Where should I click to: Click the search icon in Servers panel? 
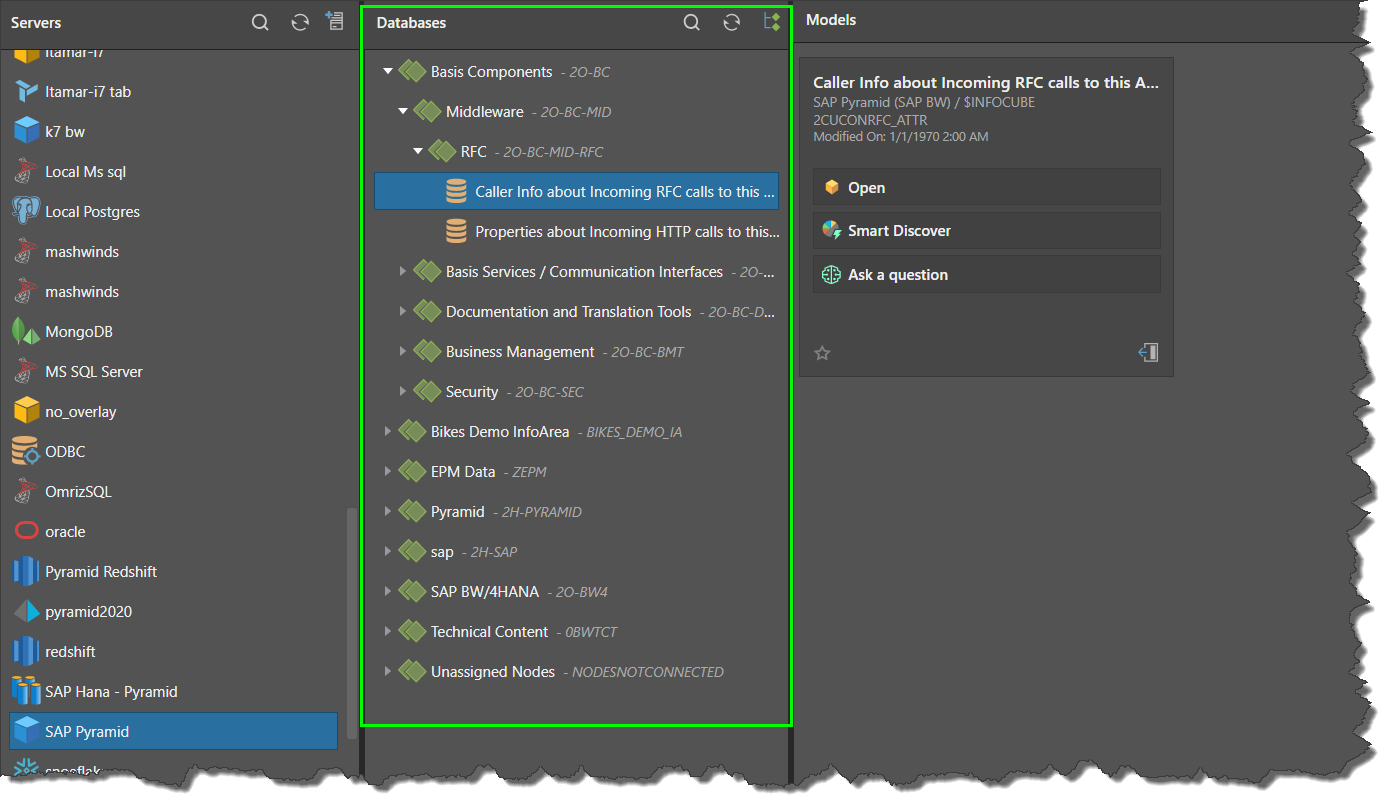[260, 23]
